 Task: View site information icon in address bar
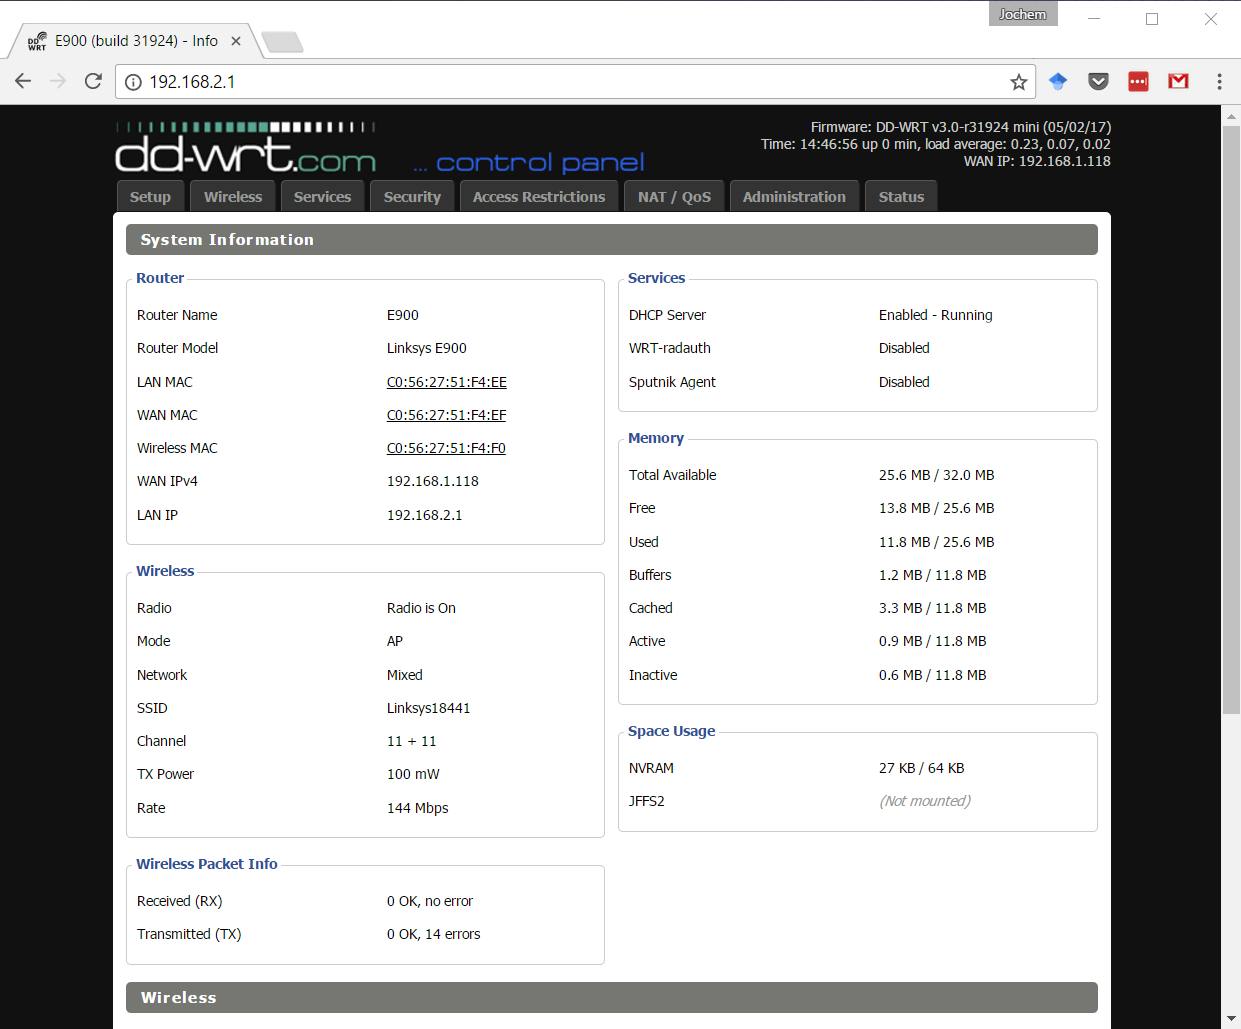(x=133, y=82)
